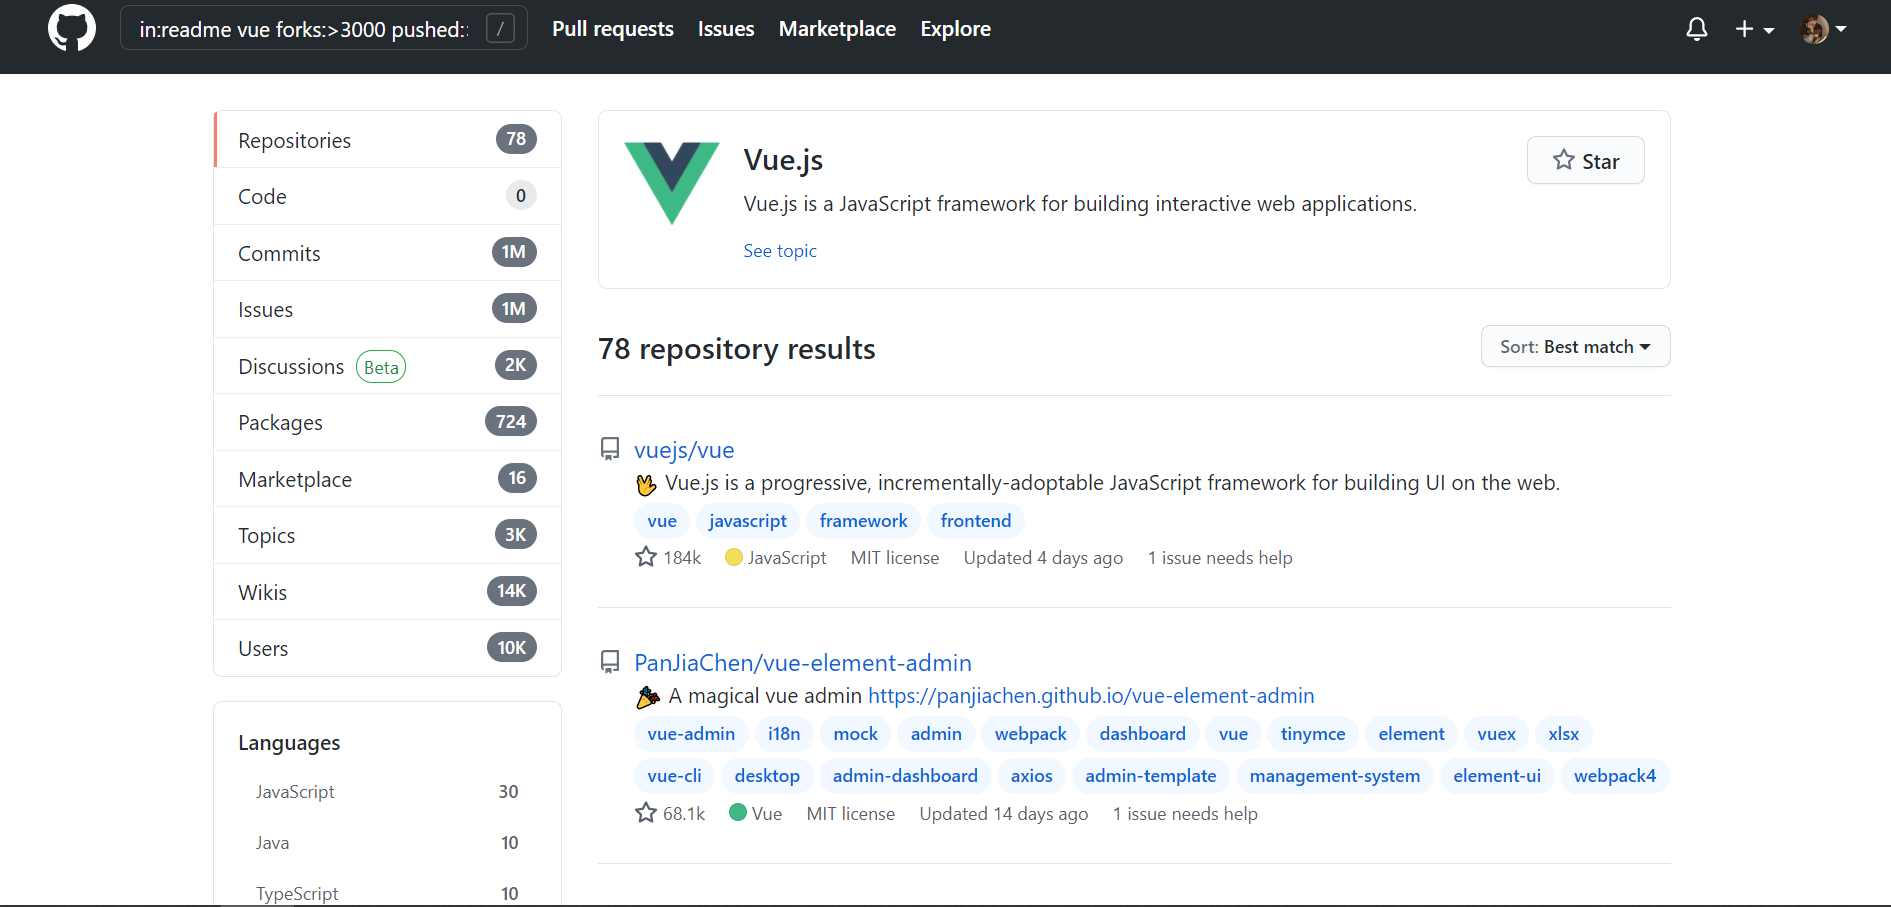Viewport: 1891px width, 907px height.
Task: Open the See topic link
Action: [779, 251]
